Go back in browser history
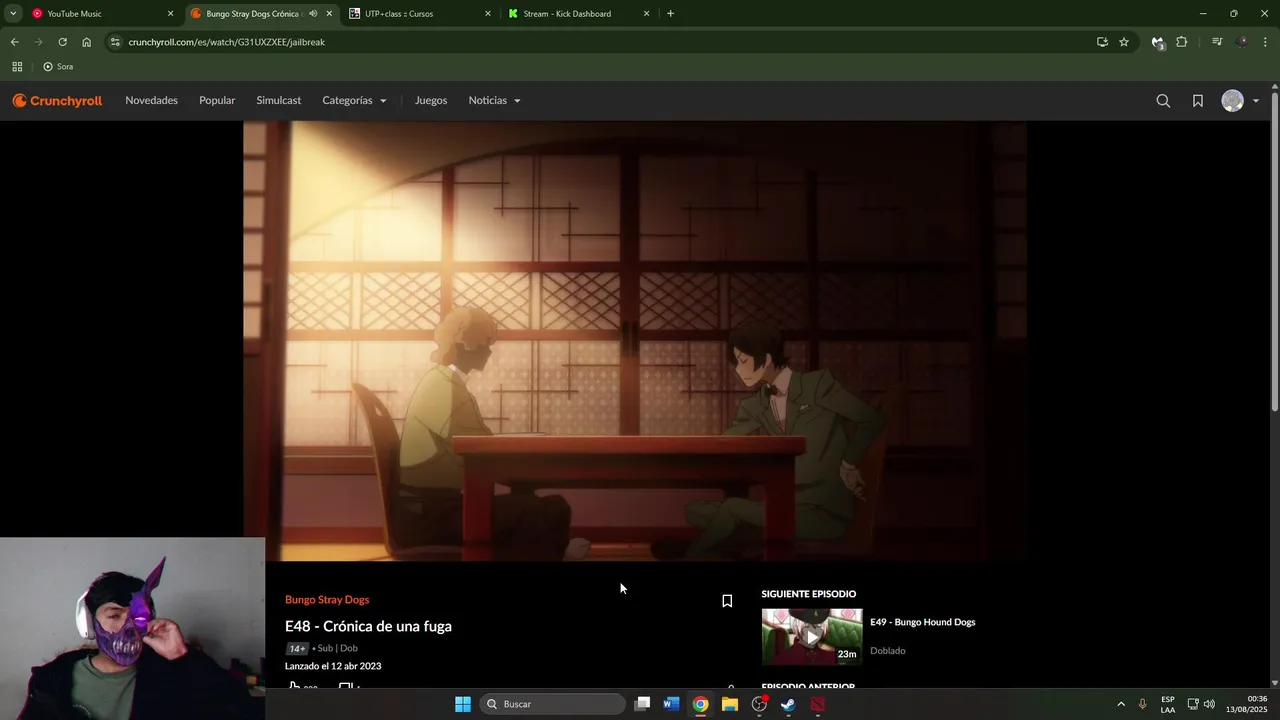The width and height of the screenshot is (1280, 720). [x=14, y=42]
